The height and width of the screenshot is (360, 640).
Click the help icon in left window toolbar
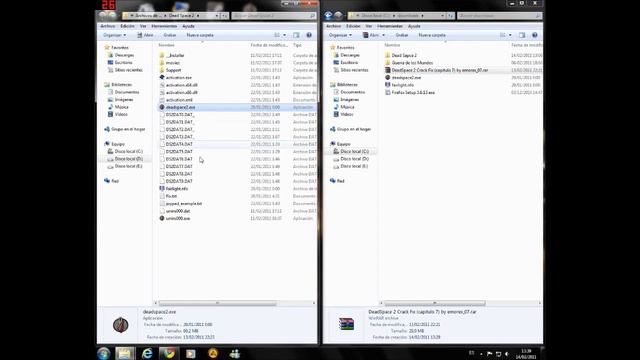(309, 35)
